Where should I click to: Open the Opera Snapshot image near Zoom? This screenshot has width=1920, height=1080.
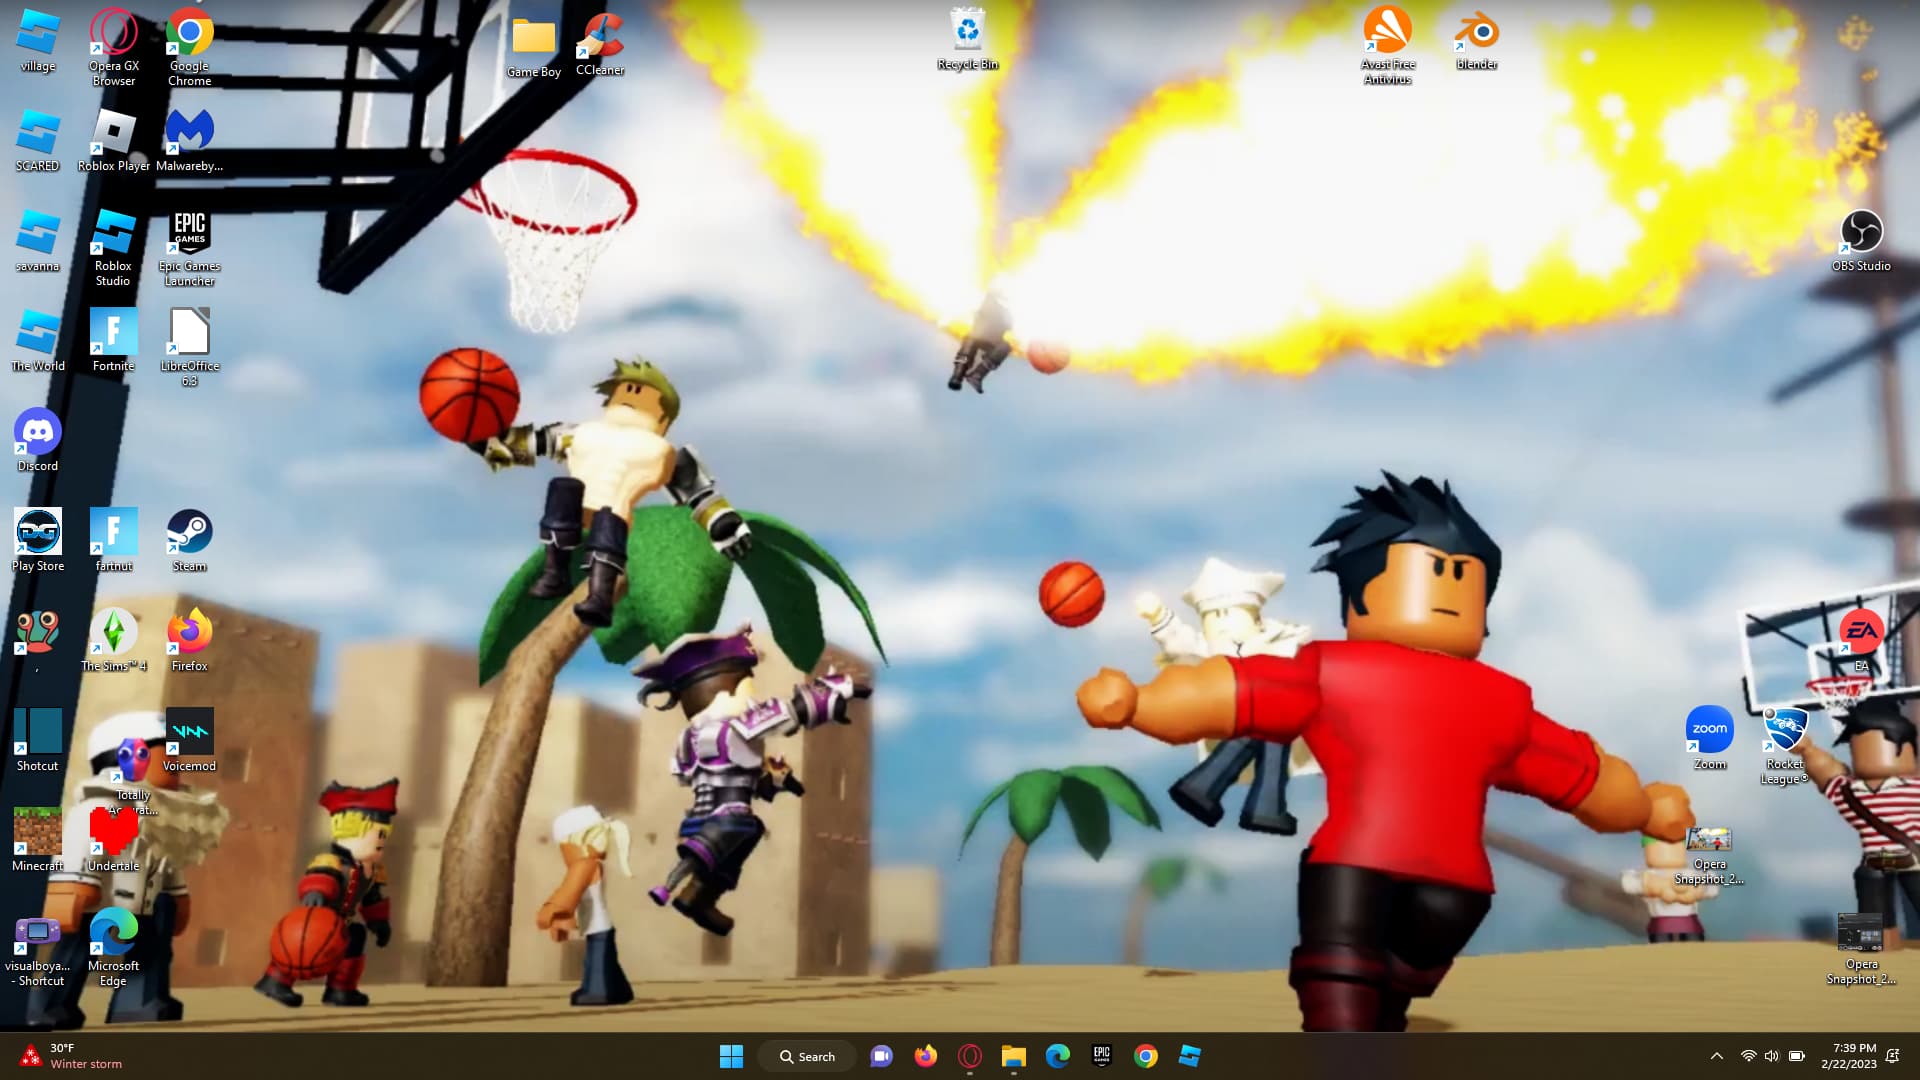1709,857
